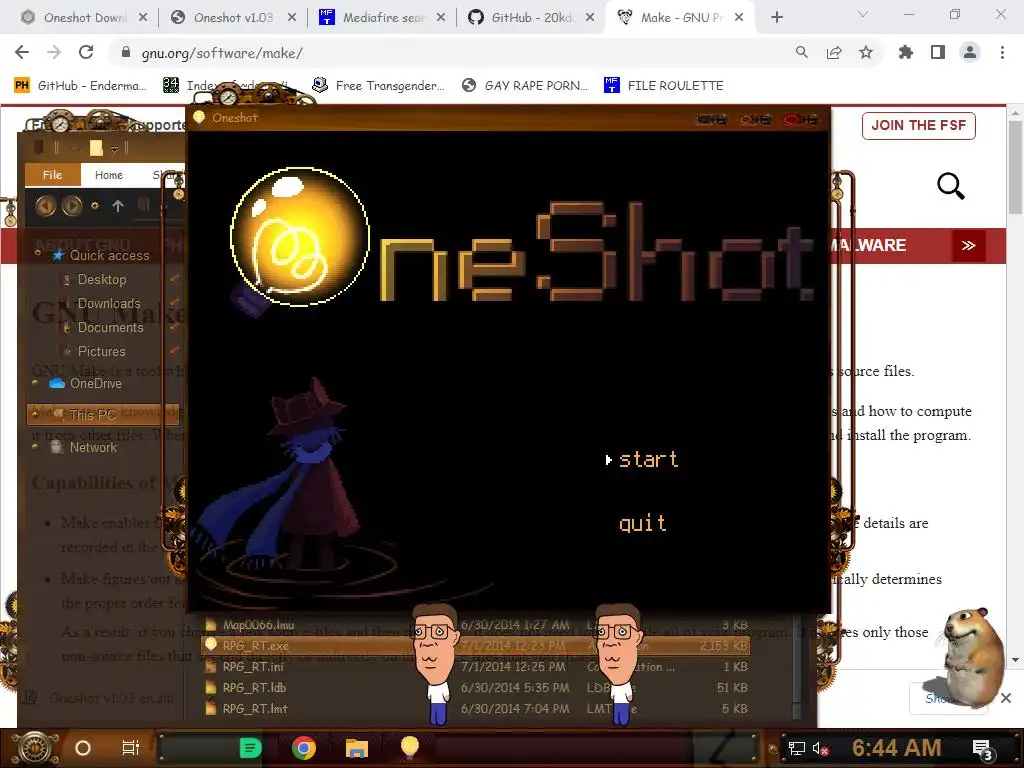Open the File tab in File Explorer
The image size is (1024, 768).
point(52,174)
